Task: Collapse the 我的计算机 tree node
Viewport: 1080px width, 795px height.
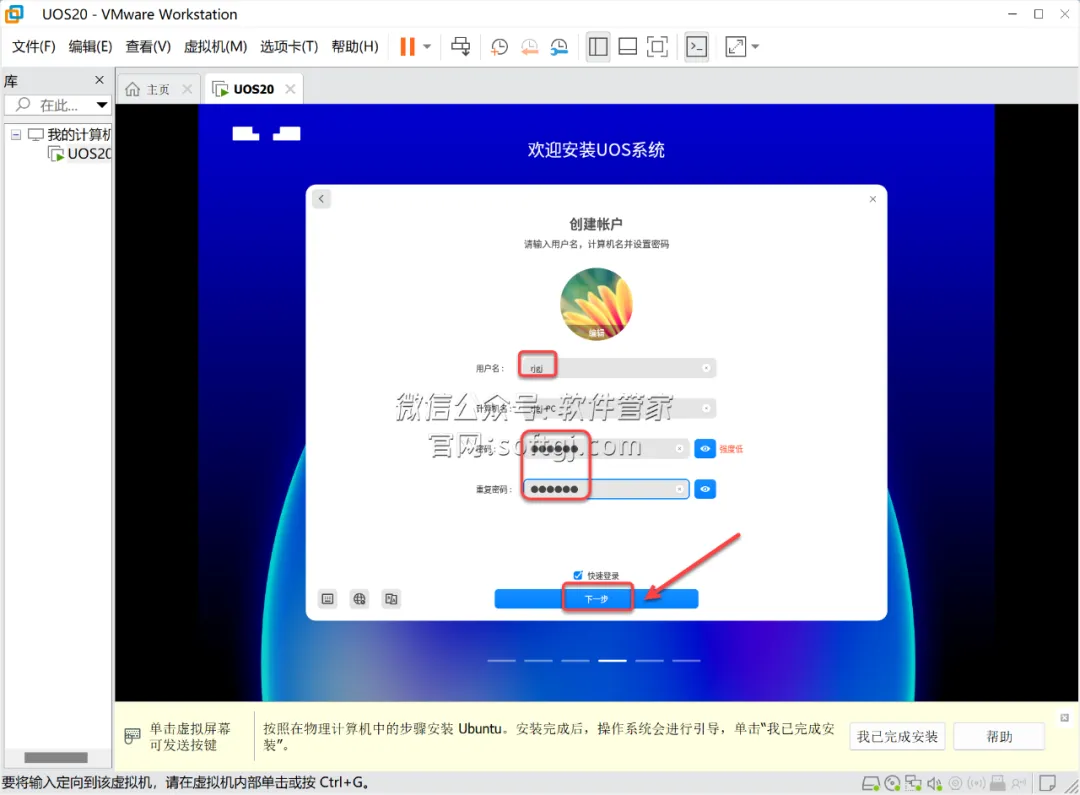Action: click(x=15, y=134)
